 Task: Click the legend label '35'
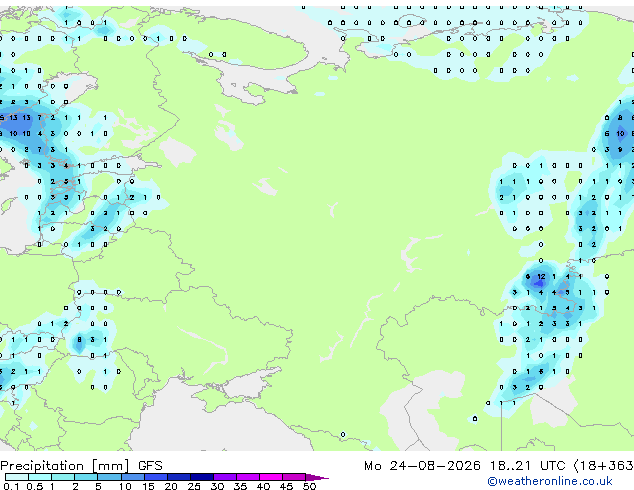click(240, 486)
